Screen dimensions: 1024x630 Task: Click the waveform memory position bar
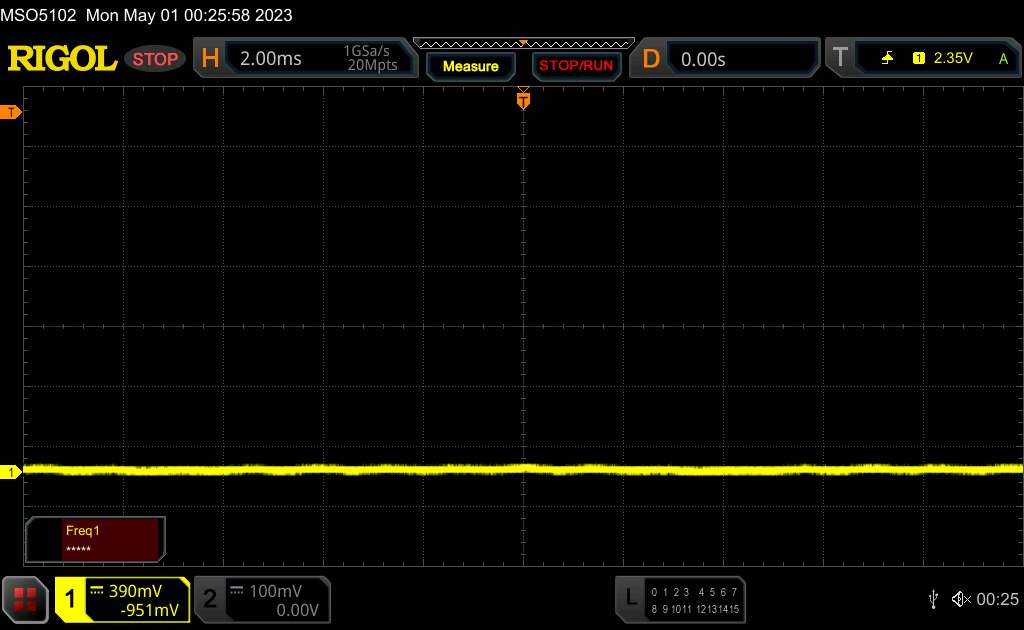[x=524, y=44]
